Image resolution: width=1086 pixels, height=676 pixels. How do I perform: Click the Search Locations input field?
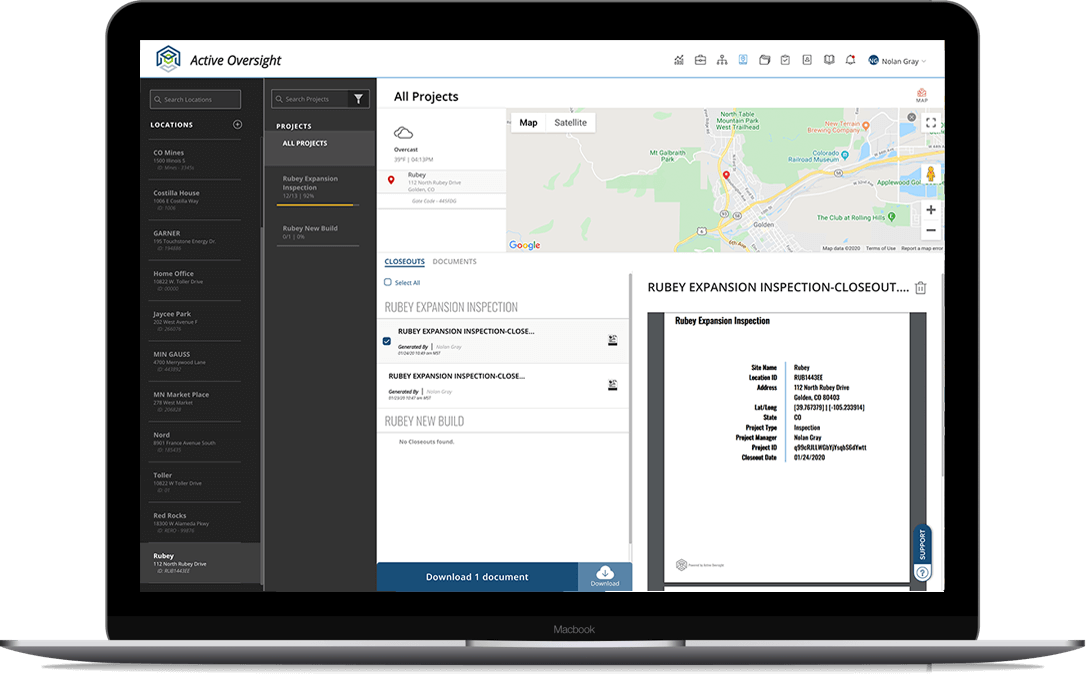[x=196, y=99]
